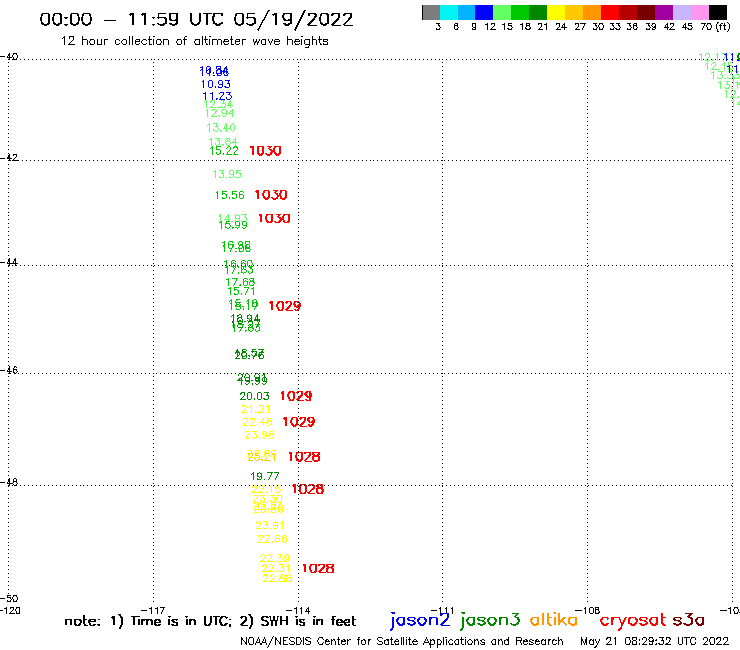Click the cryosat satellite label
This screenshot has width=740, height=650.
pos(633,620)
